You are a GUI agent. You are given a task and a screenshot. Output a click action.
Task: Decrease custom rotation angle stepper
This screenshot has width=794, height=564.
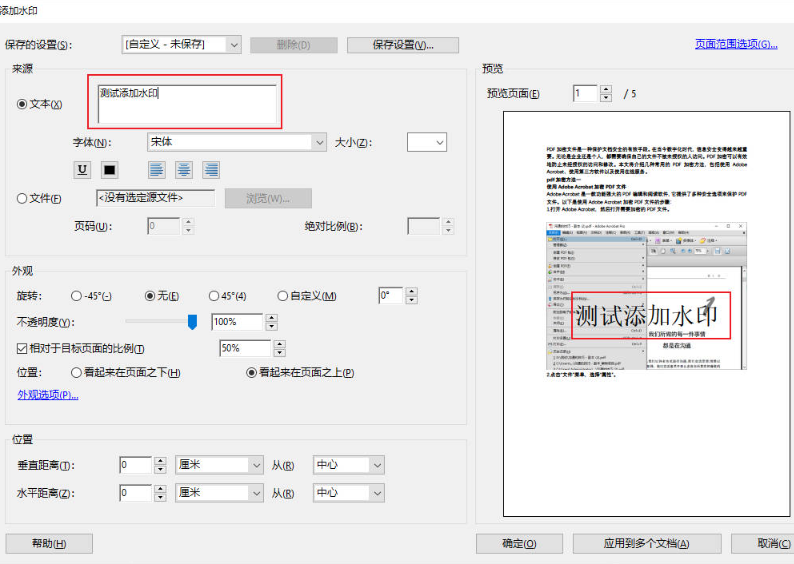412,300
